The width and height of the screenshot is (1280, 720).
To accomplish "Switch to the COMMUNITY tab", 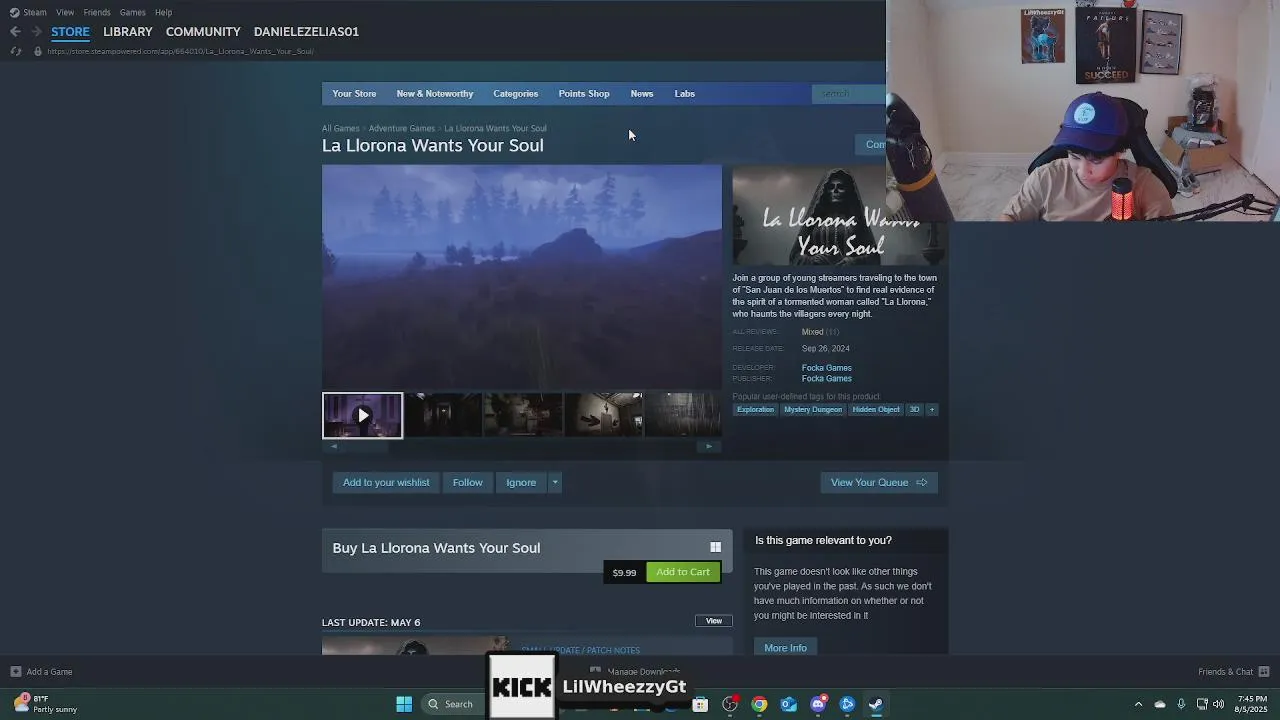I will [203, 32].
